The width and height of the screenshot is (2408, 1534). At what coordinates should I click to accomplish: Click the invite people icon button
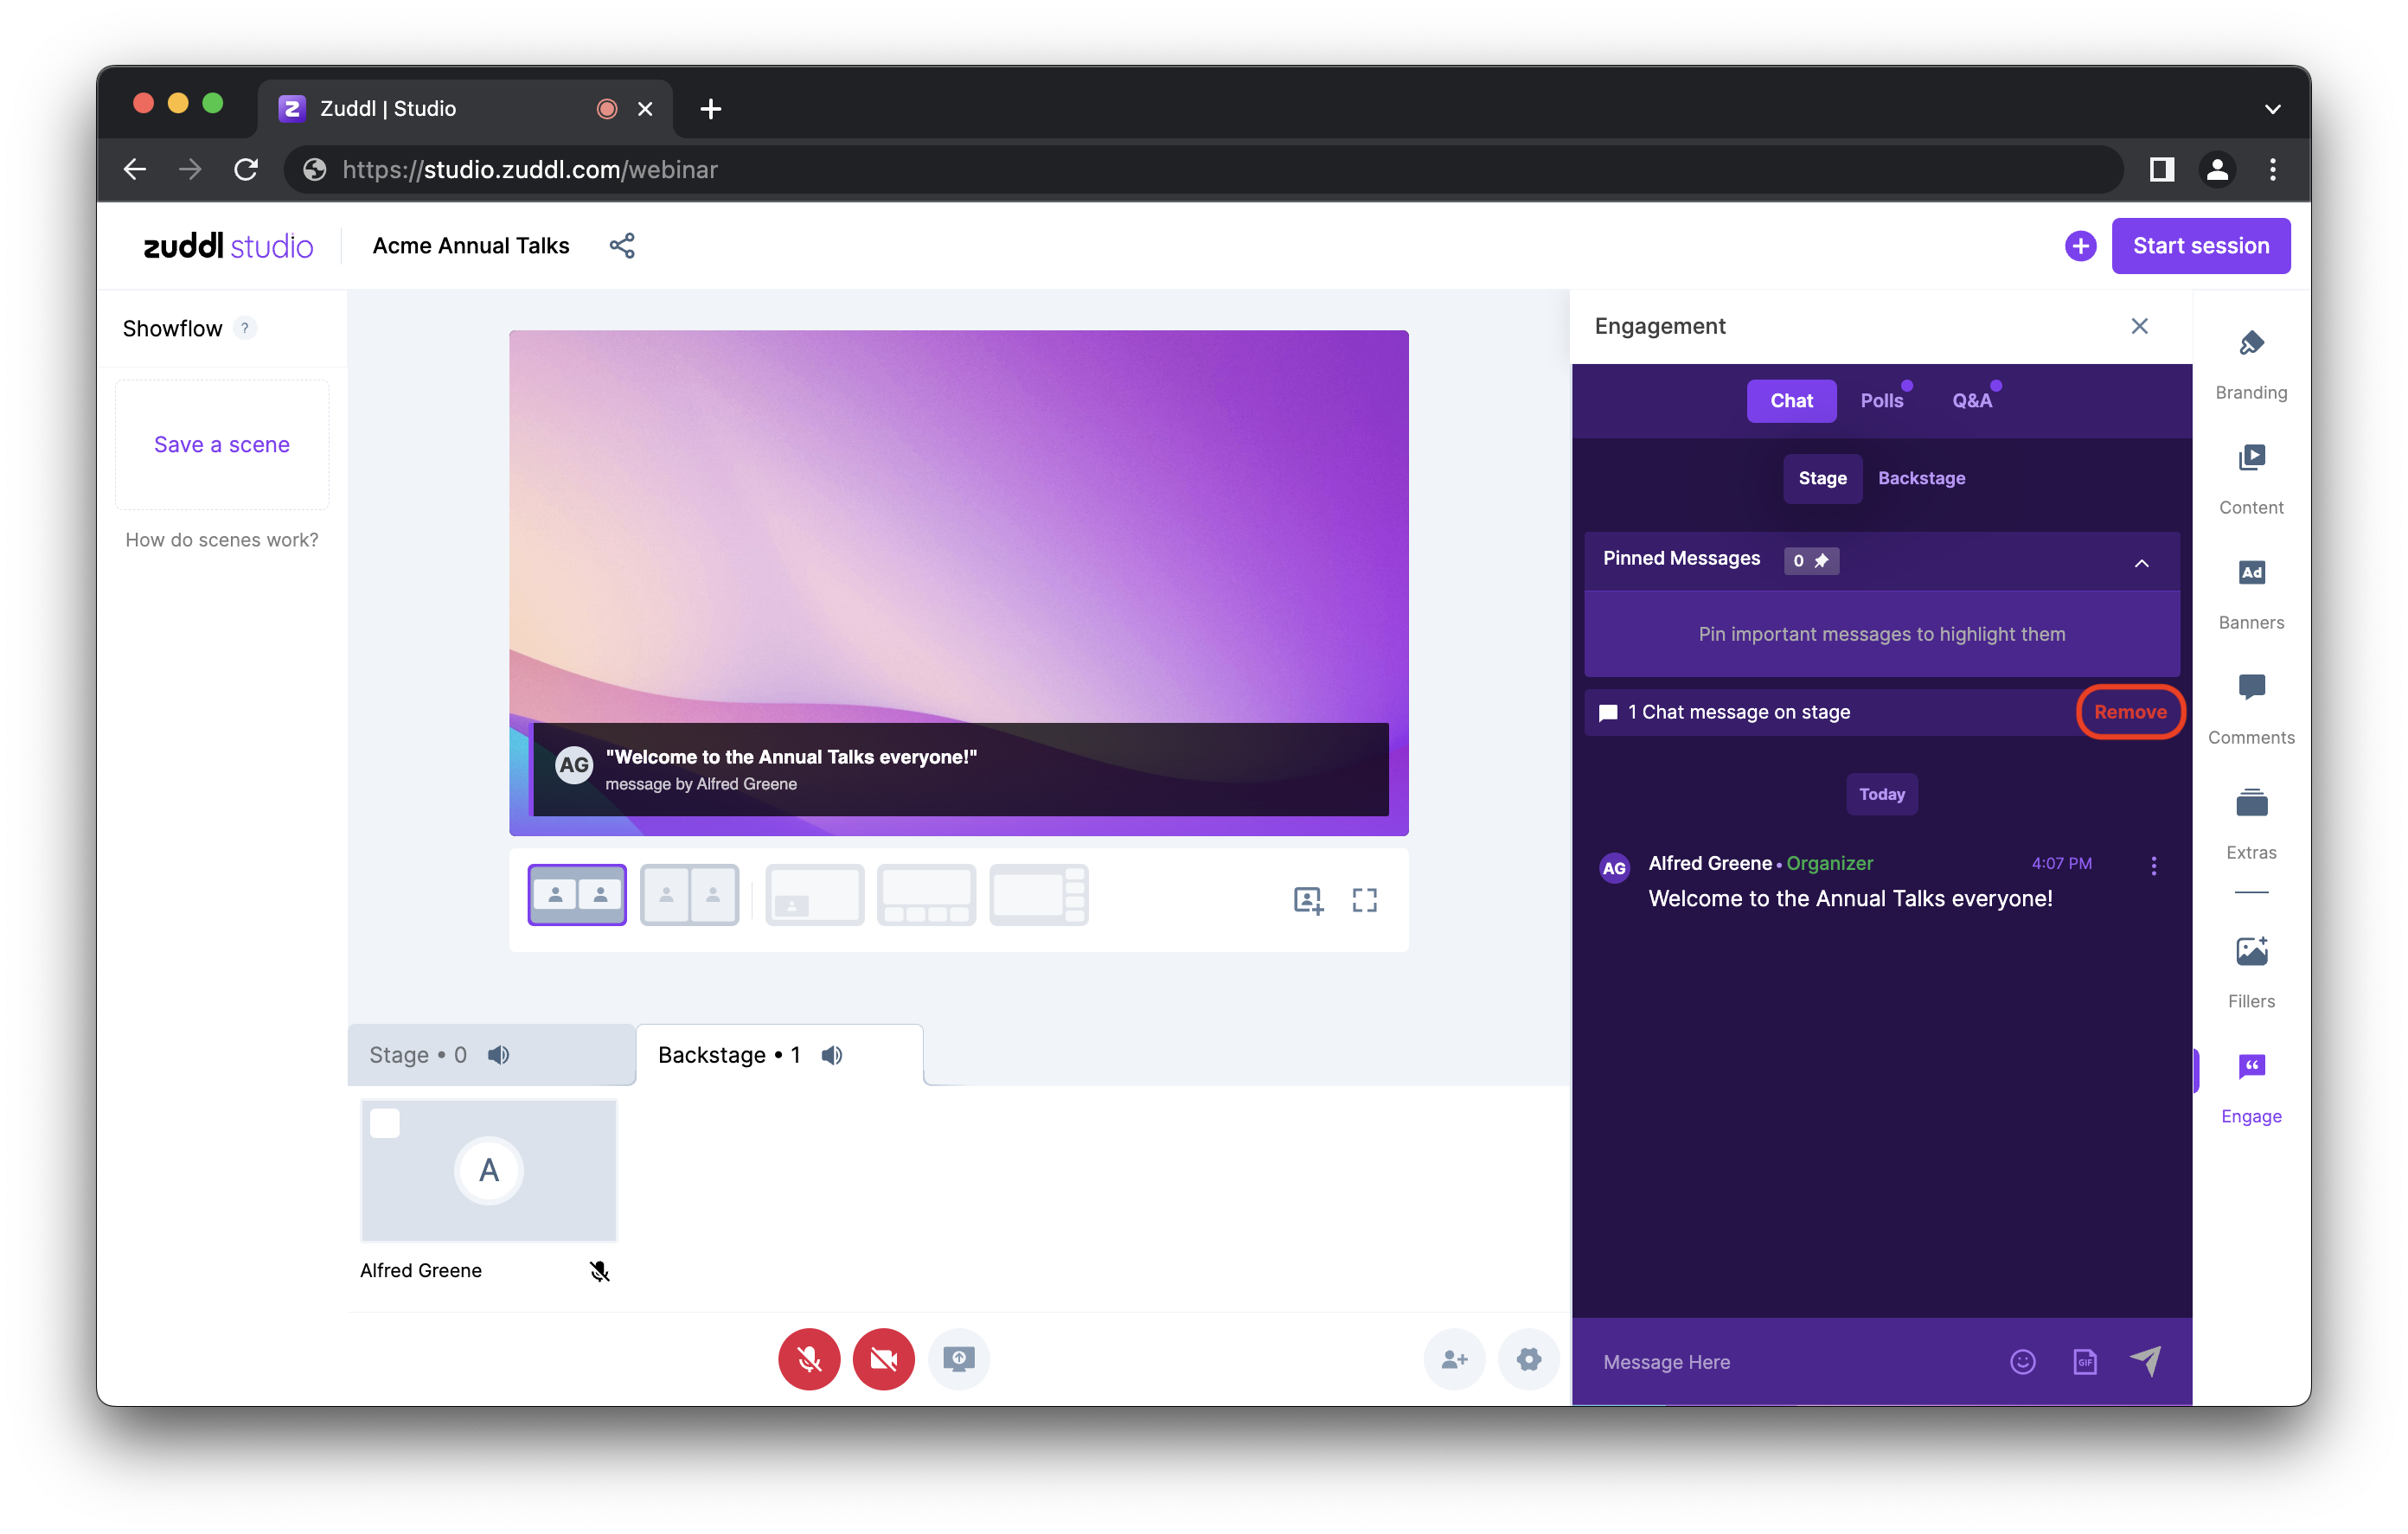pos(1454,1359)
